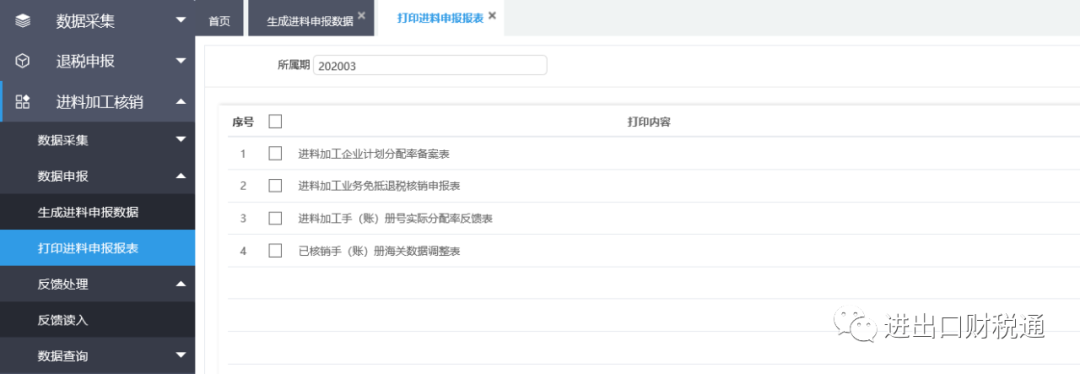The width and height of the screenshot is (1080, 374).
Task: Collapse the 进料加工核销 menu arrow
Action: [x=181, y=102]
